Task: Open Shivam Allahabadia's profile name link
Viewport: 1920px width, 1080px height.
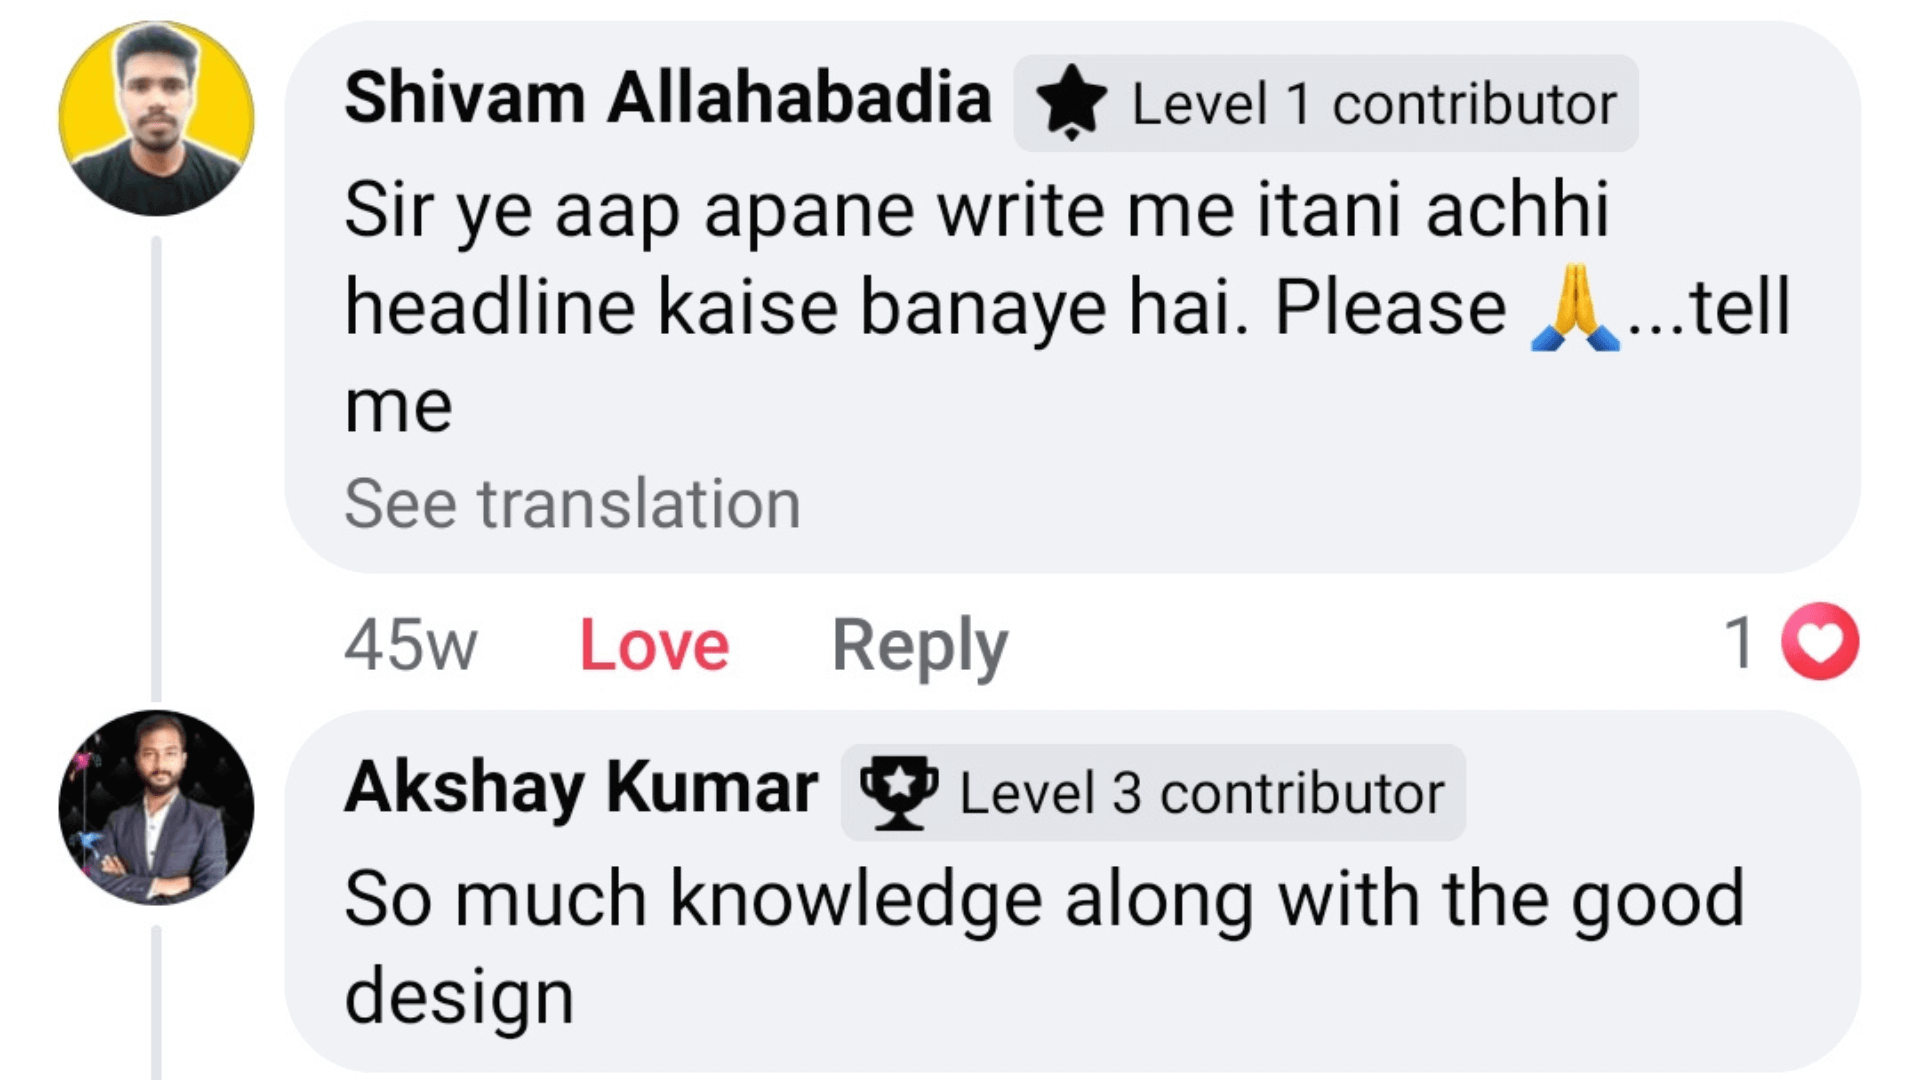Action: (x=667, y=99)
